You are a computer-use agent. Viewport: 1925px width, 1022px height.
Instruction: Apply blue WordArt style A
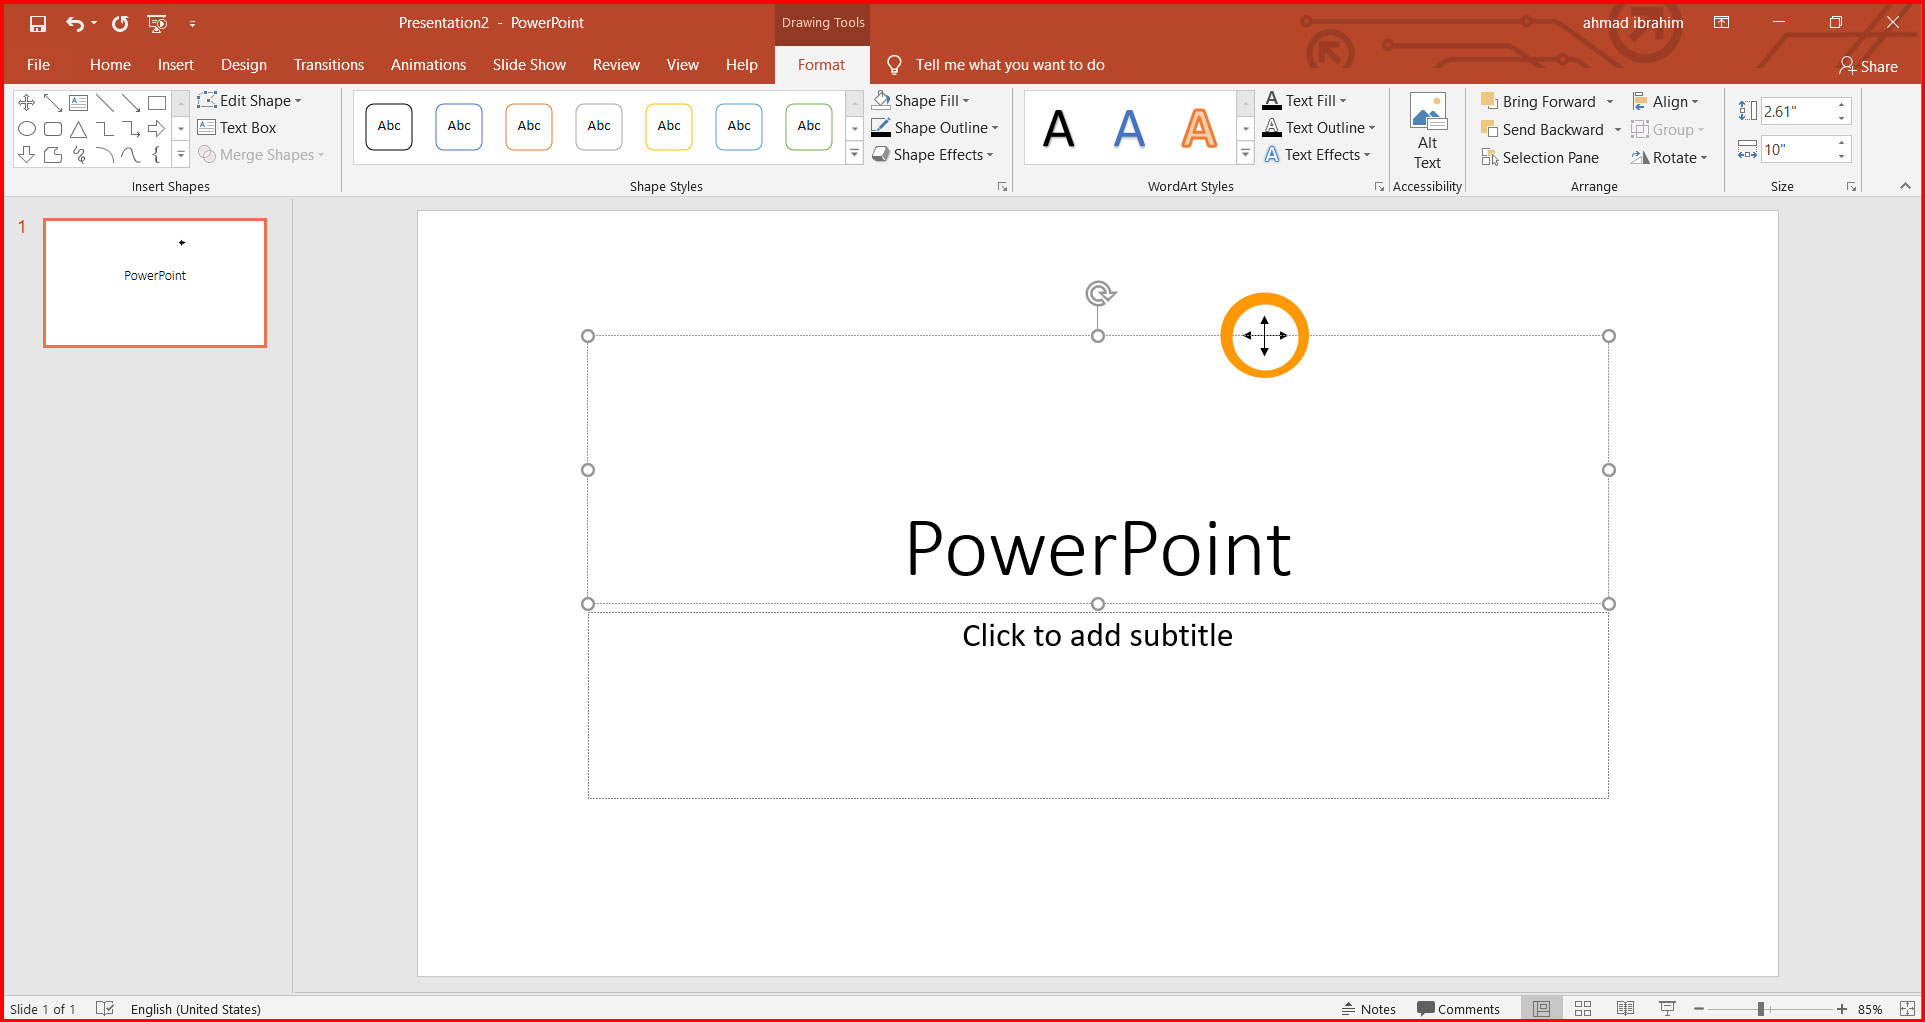(1129, 129)
